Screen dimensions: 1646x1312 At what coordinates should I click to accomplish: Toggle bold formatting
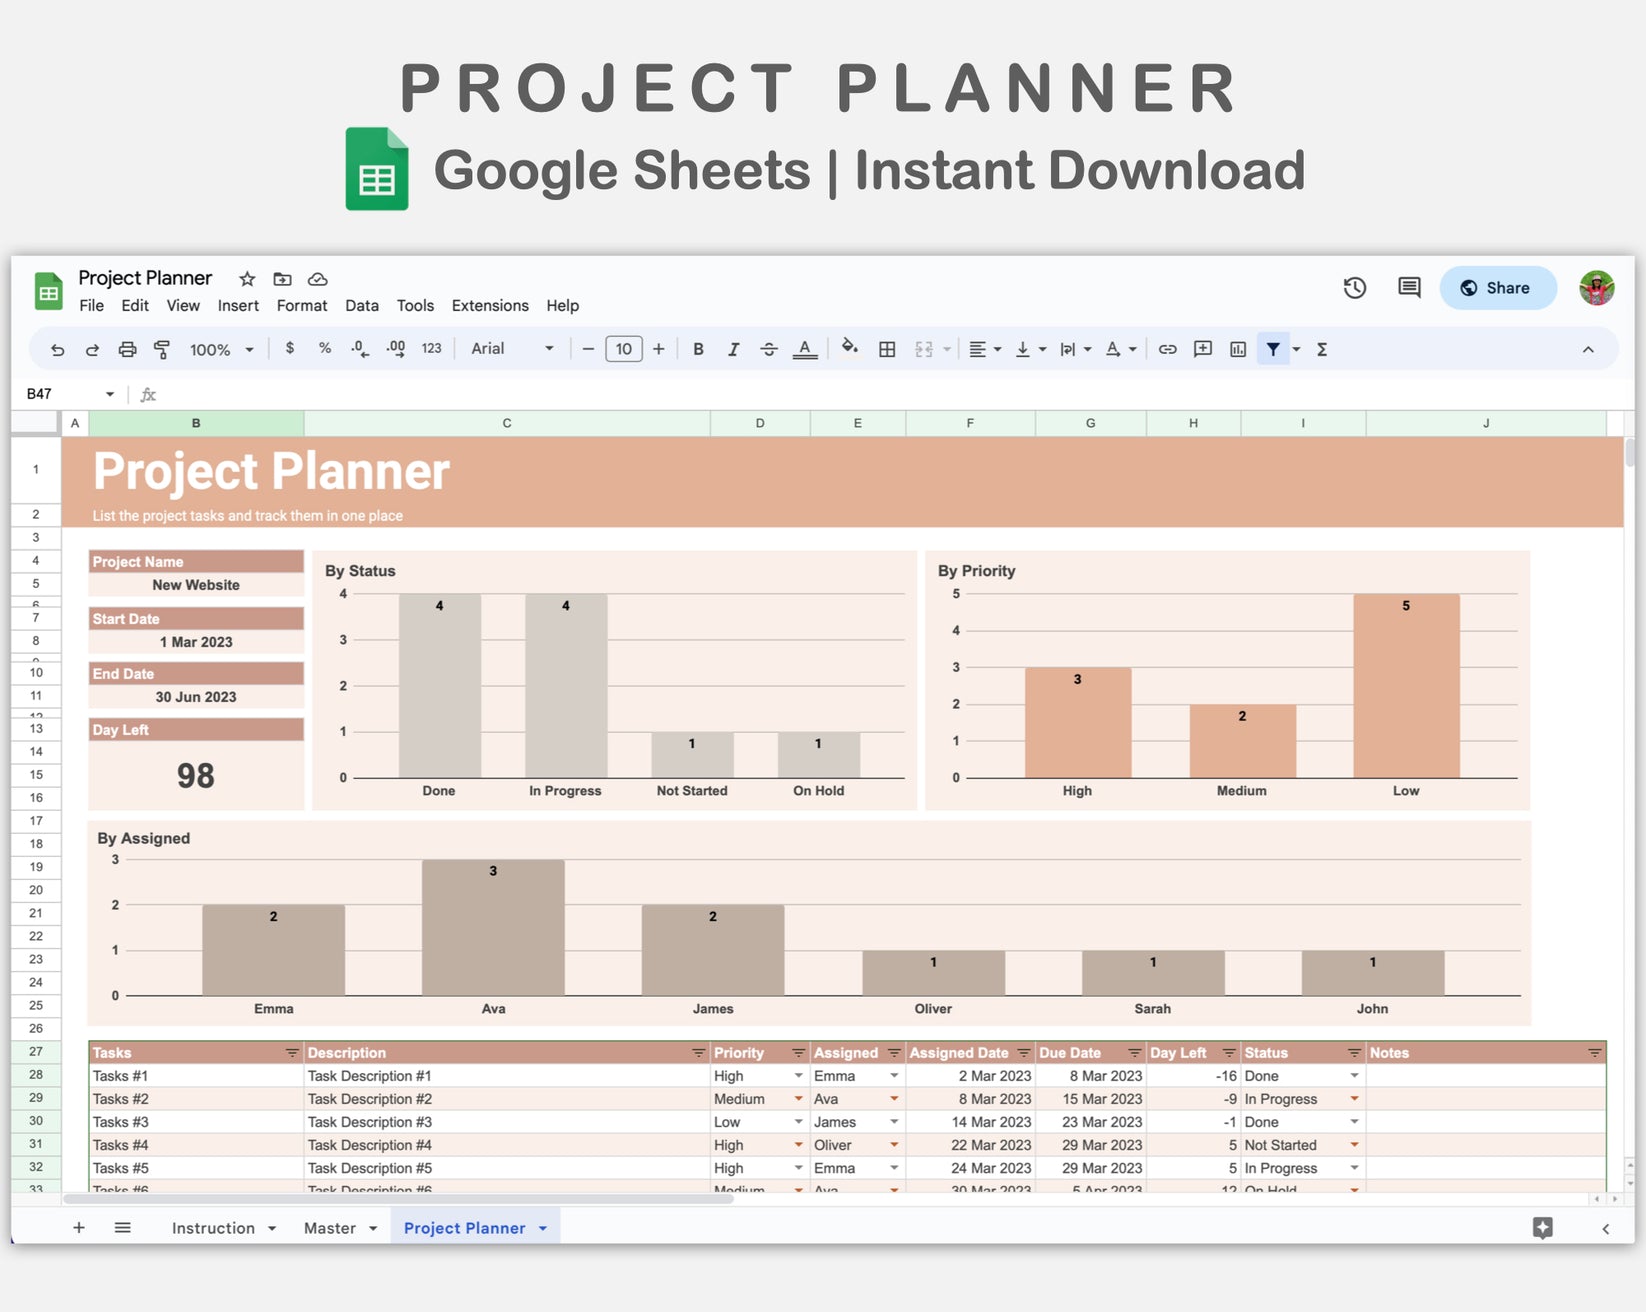coord(698,349)
